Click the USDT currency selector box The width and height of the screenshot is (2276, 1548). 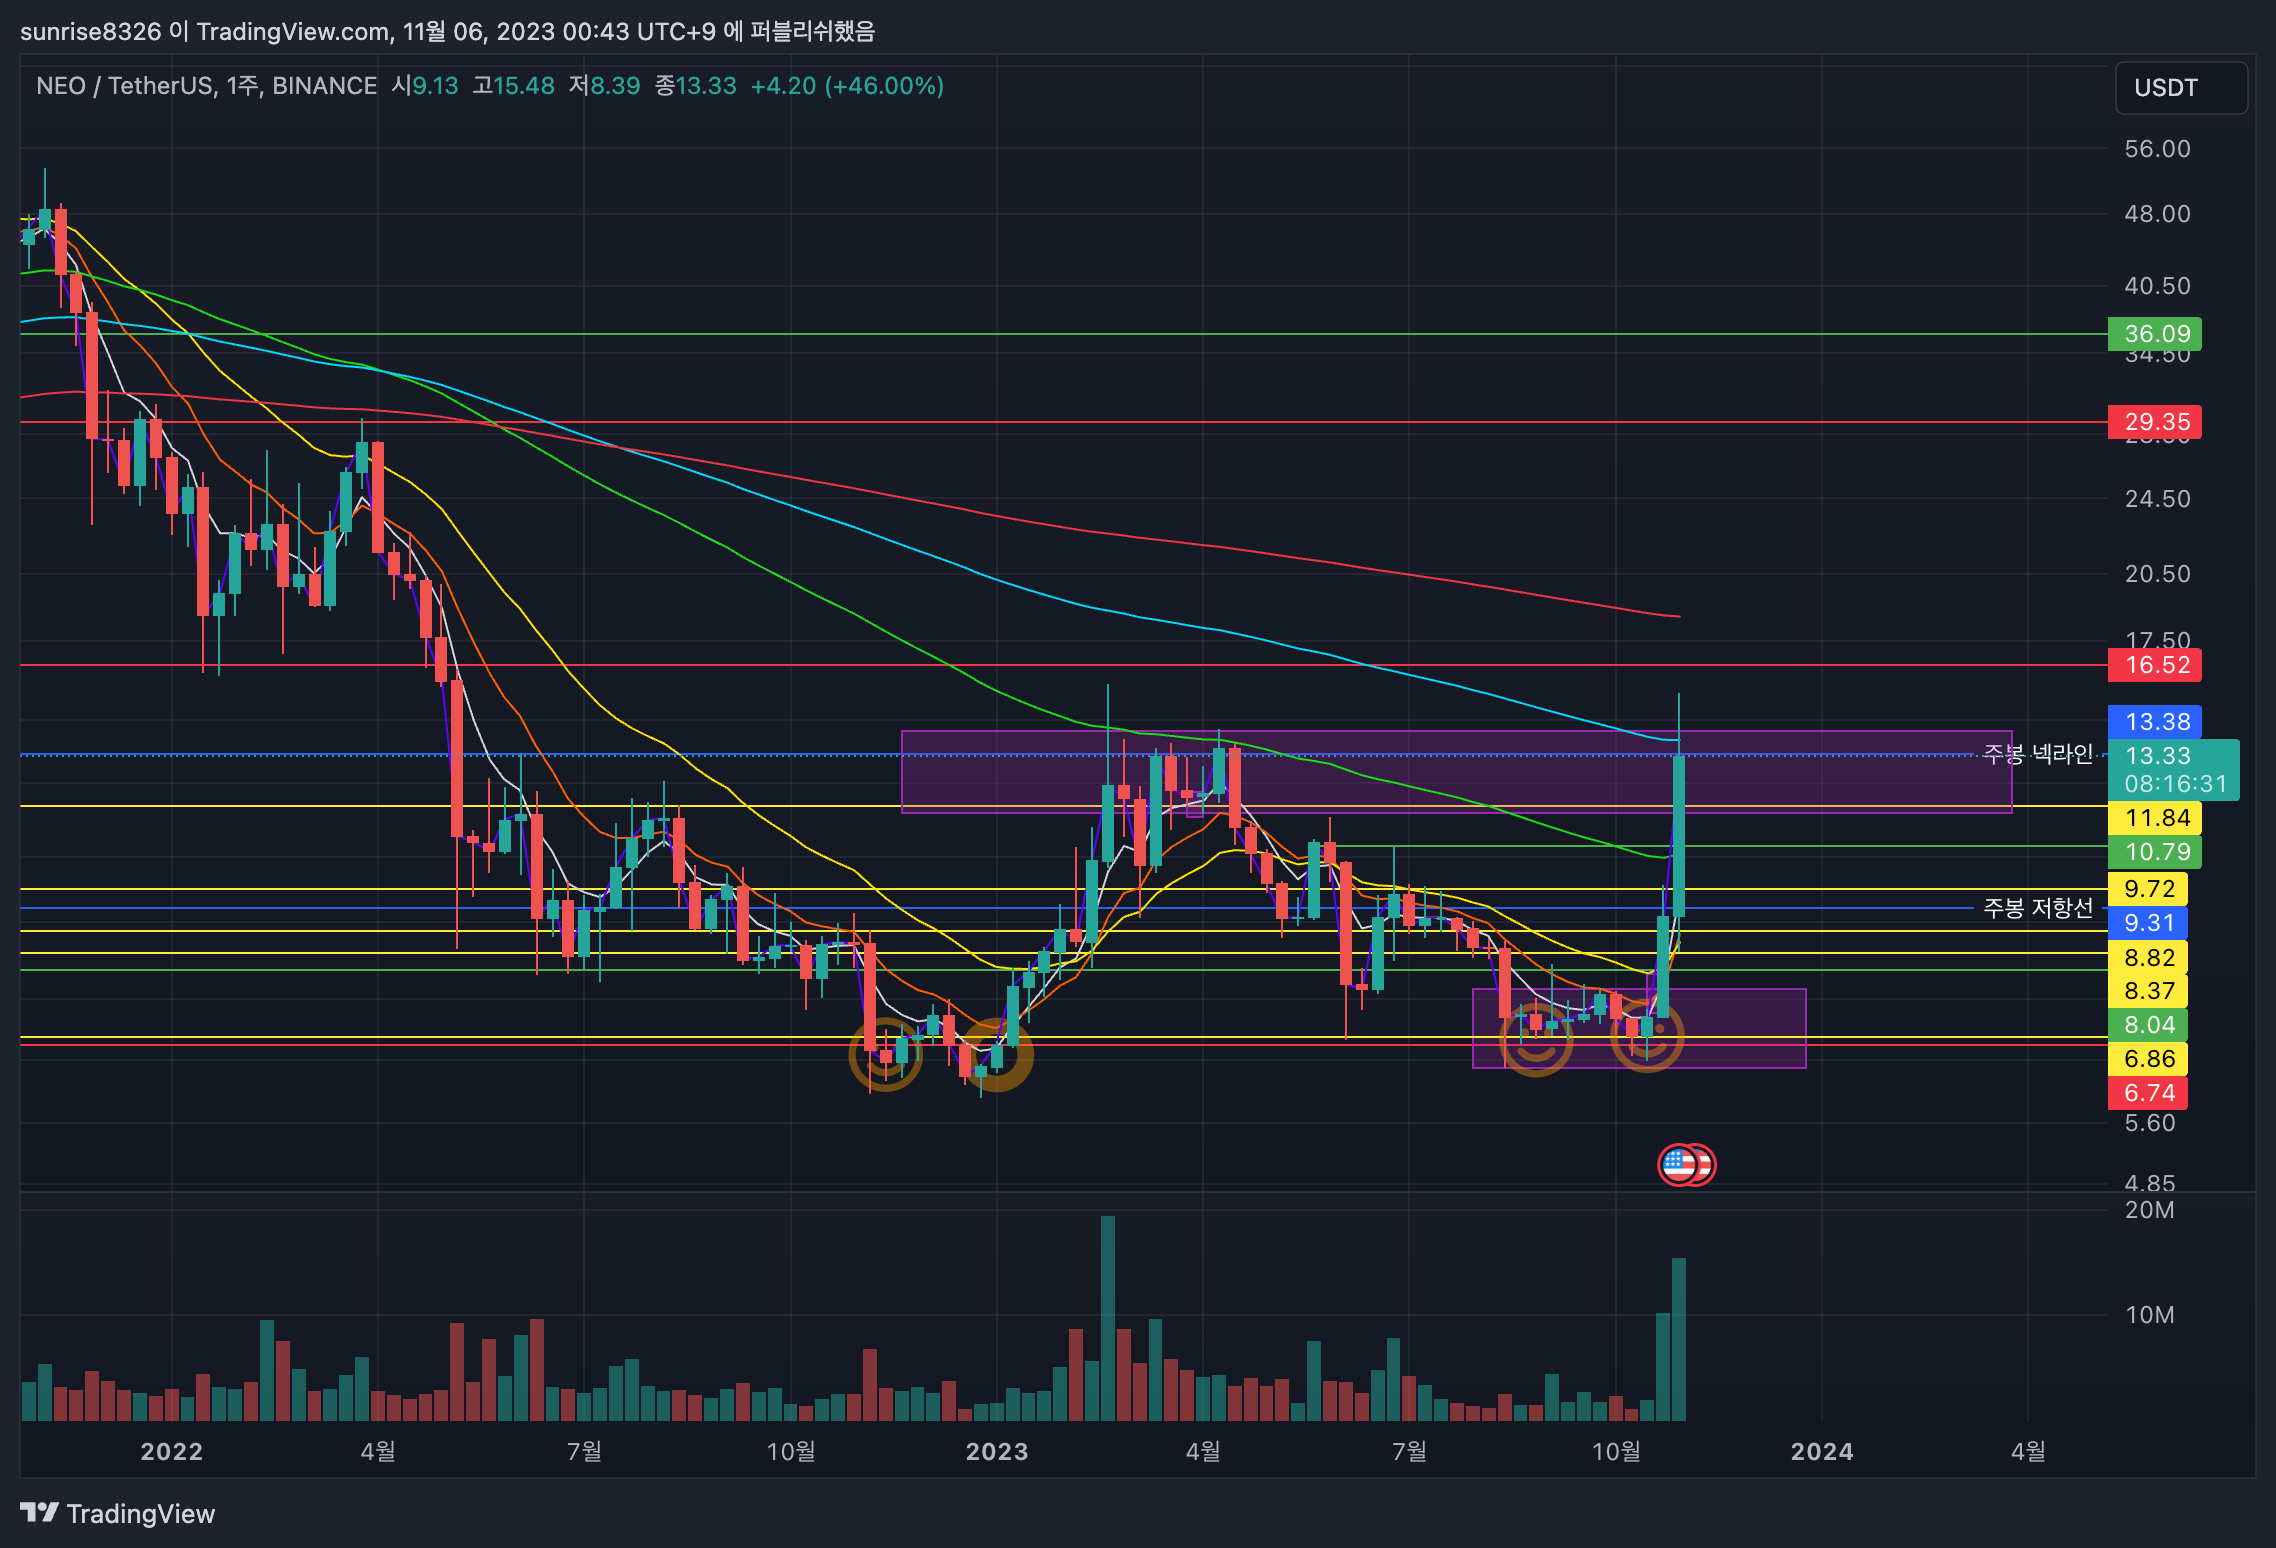coord(2181,88)
